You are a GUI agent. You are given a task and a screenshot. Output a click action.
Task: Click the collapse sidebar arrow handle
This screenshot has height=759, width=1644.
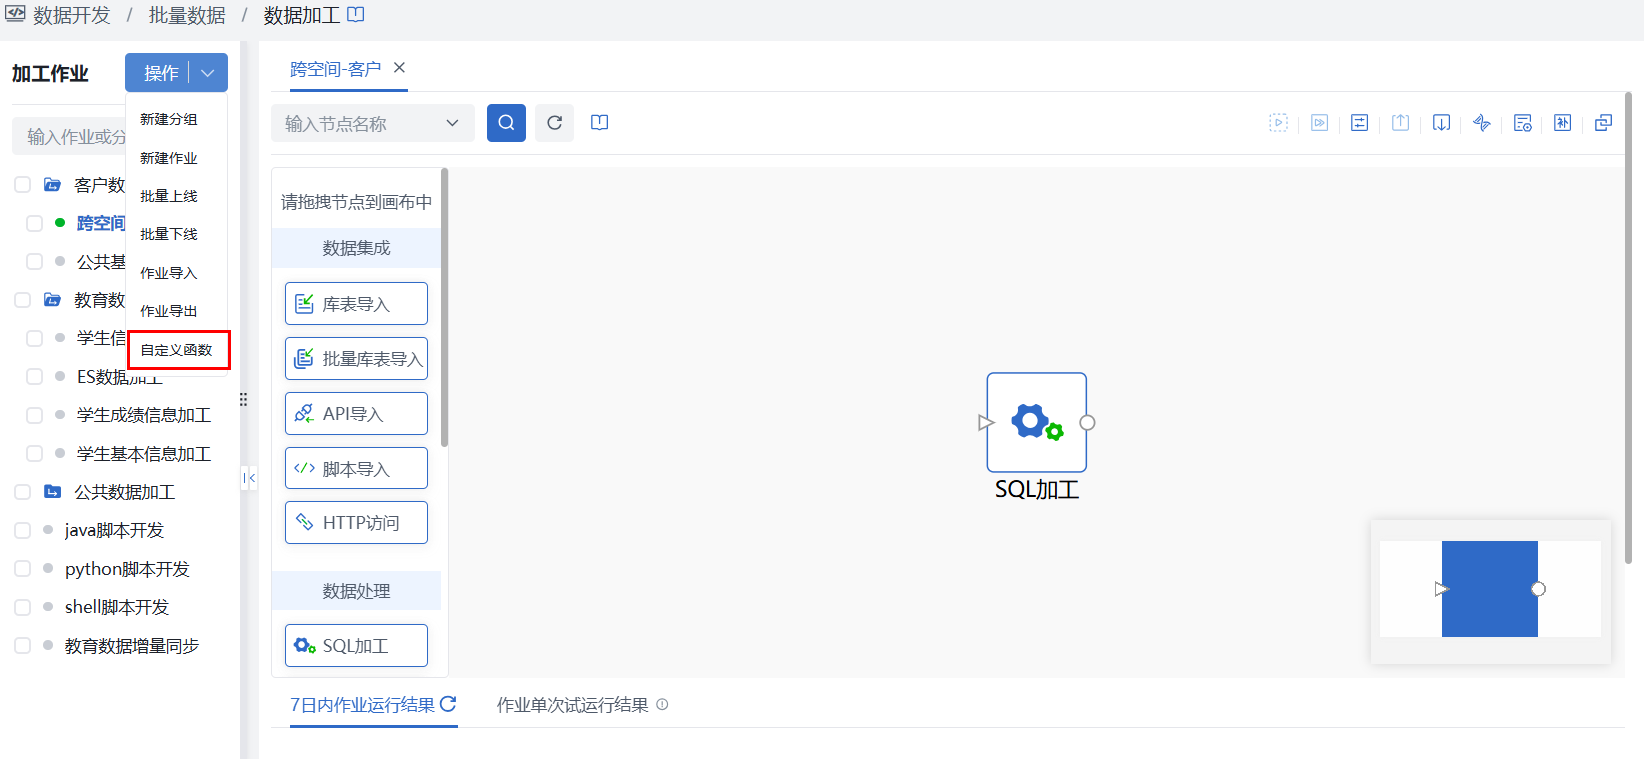249,478
